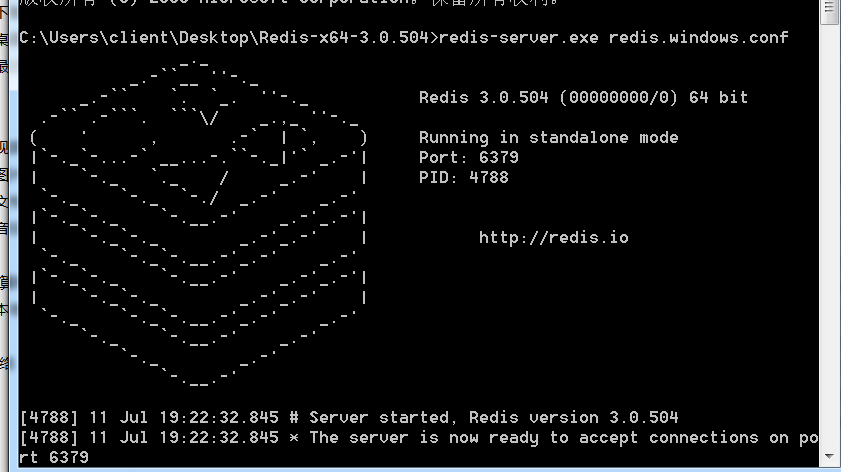
Task: Click the 'PID: 4788' line
Action: [x=463, y=178]
